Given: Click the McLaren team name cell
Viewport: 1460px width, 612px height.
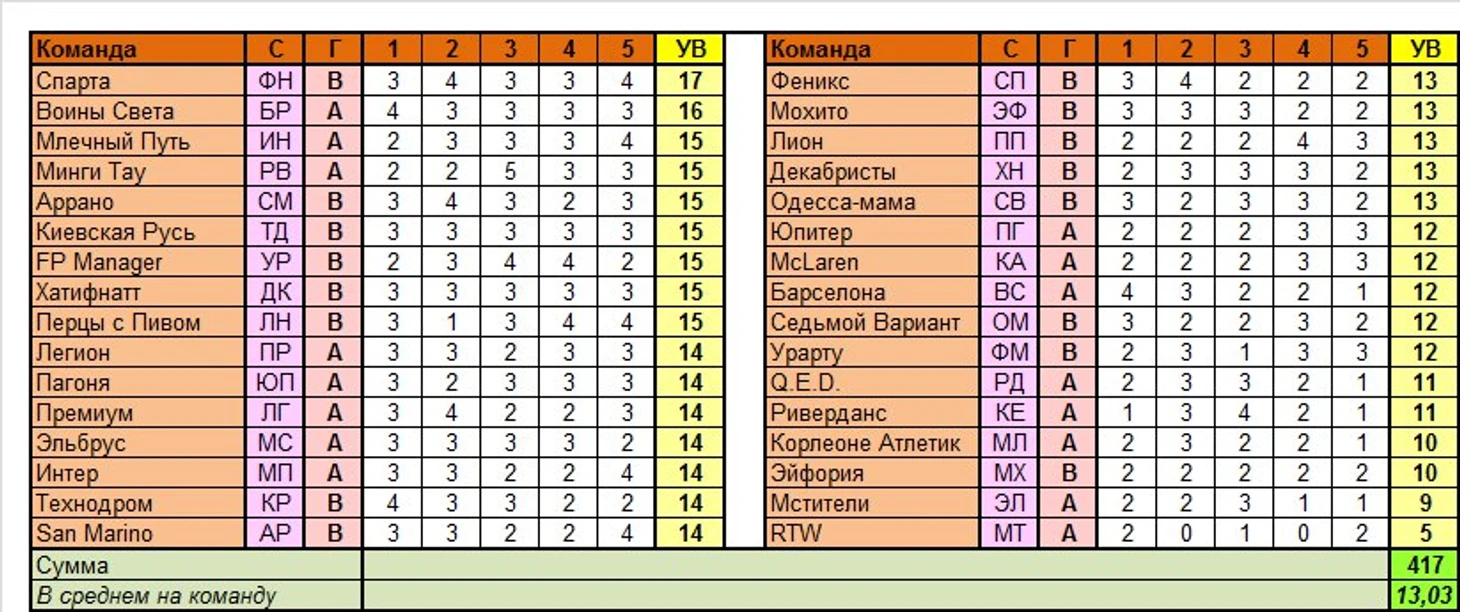Looking at the screenshot, I should click(873, 262).
